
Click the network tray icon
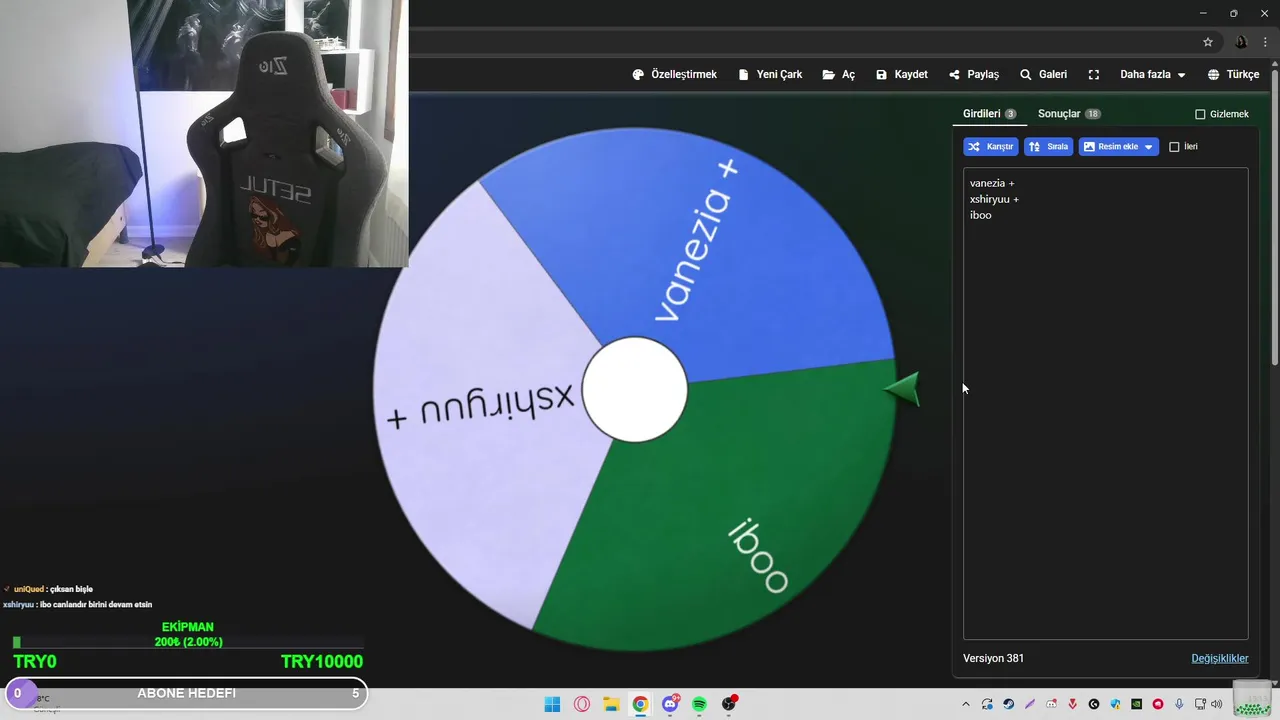[x=1200, y=704]
